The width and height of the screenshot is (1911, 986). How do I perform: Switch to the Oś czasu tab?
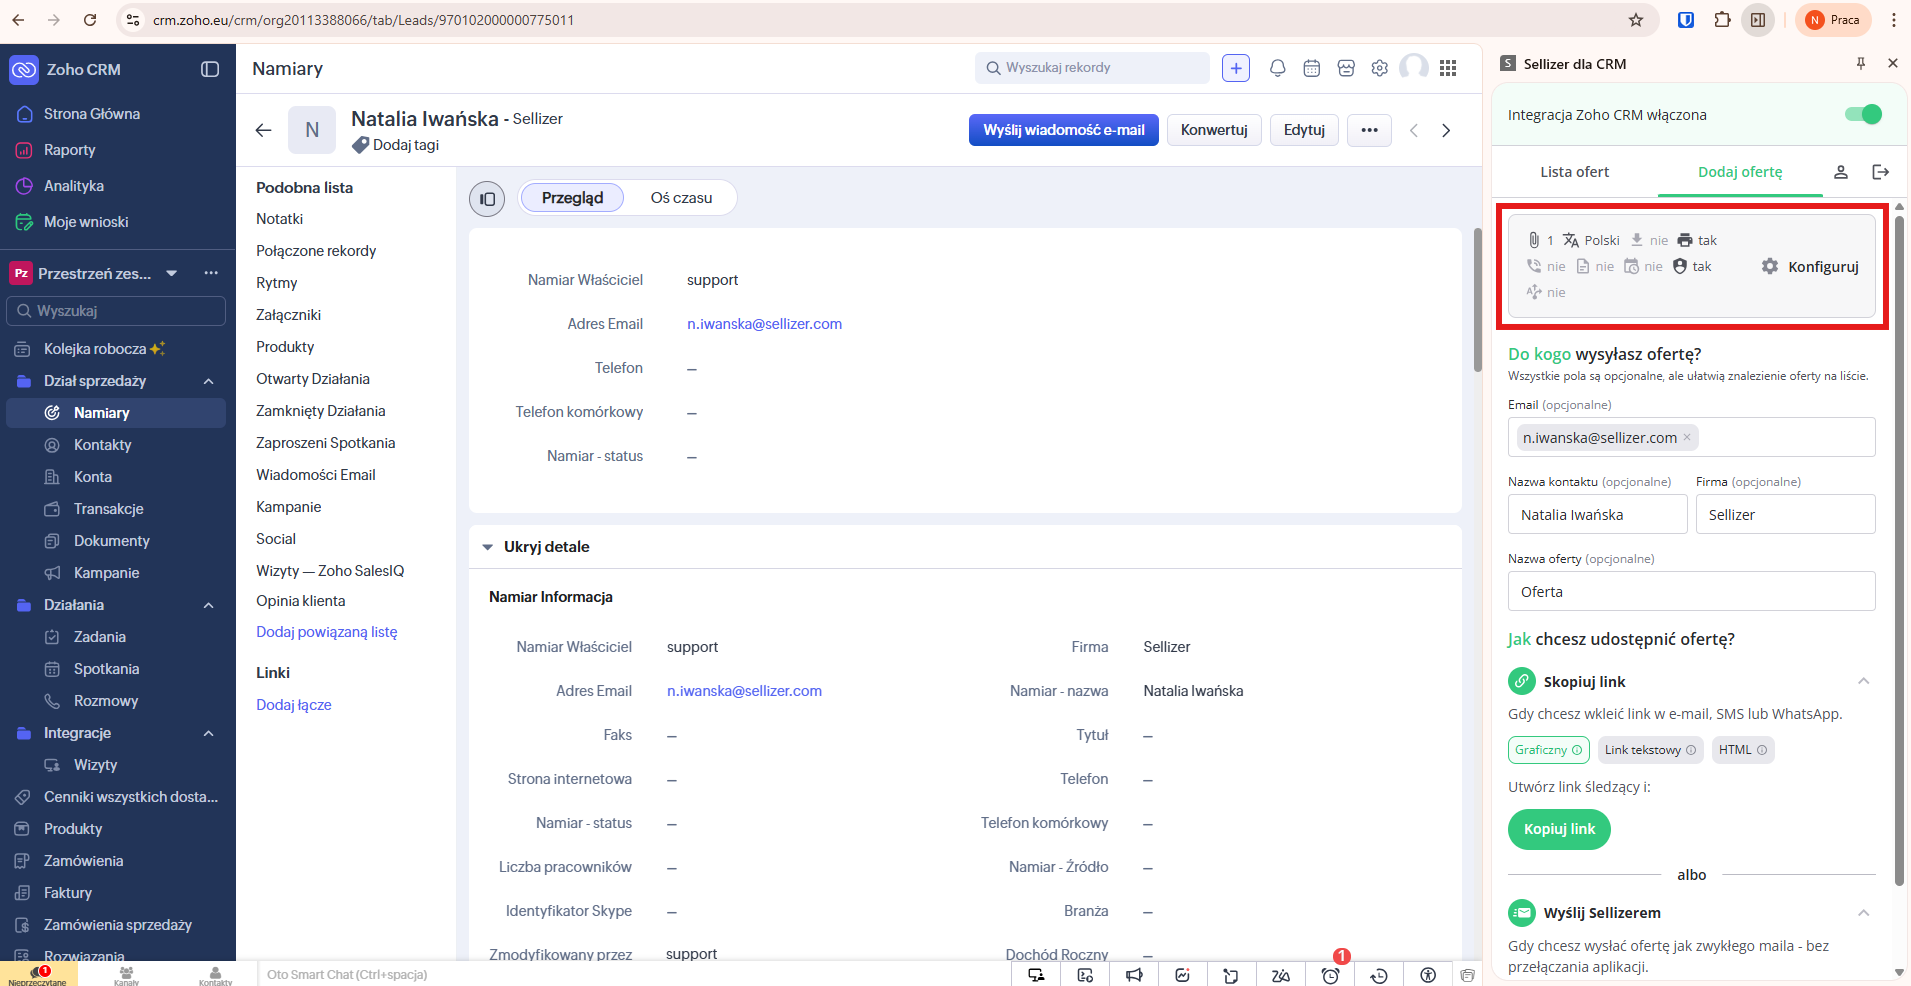(681, 198)
